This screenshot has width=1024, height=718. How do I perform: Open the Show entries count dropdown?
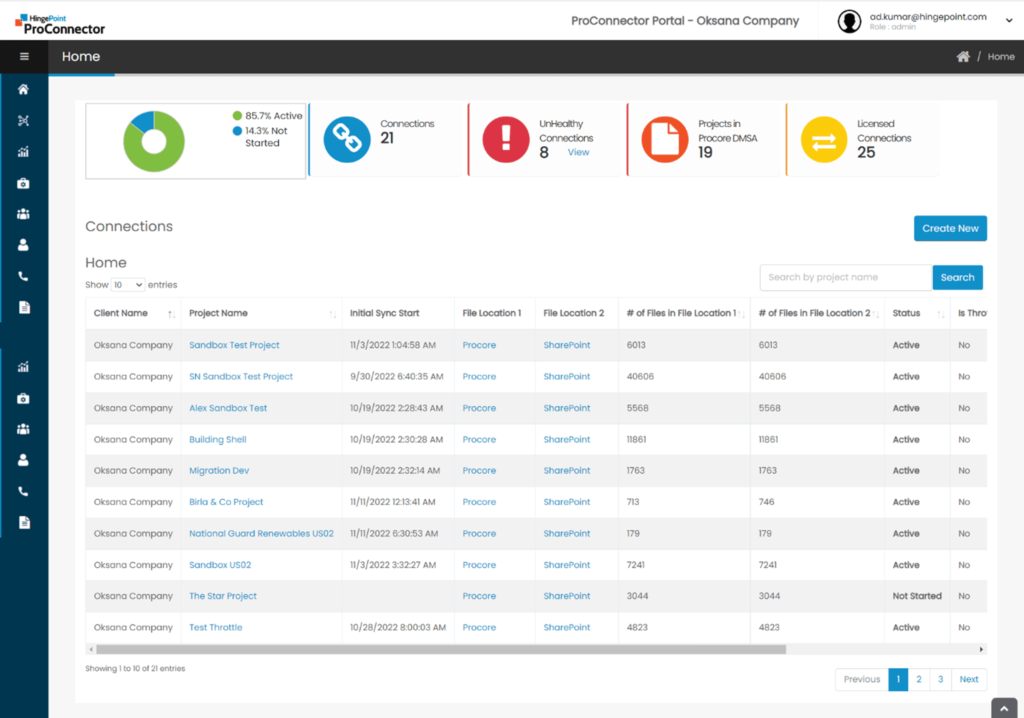coord(128,285)
